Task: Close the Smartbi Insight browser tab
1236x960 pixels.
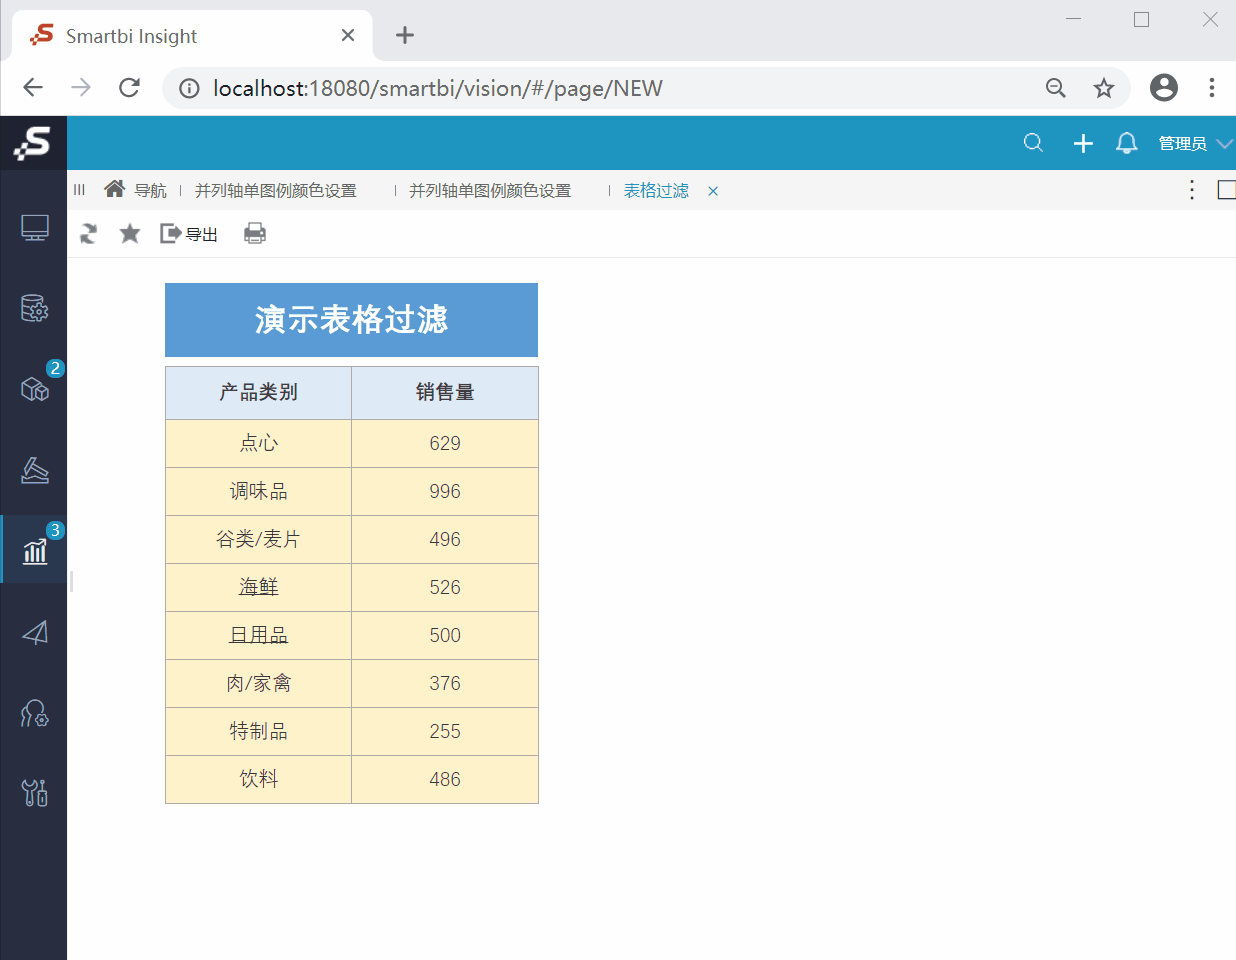Action: click(x=348, y=35)
